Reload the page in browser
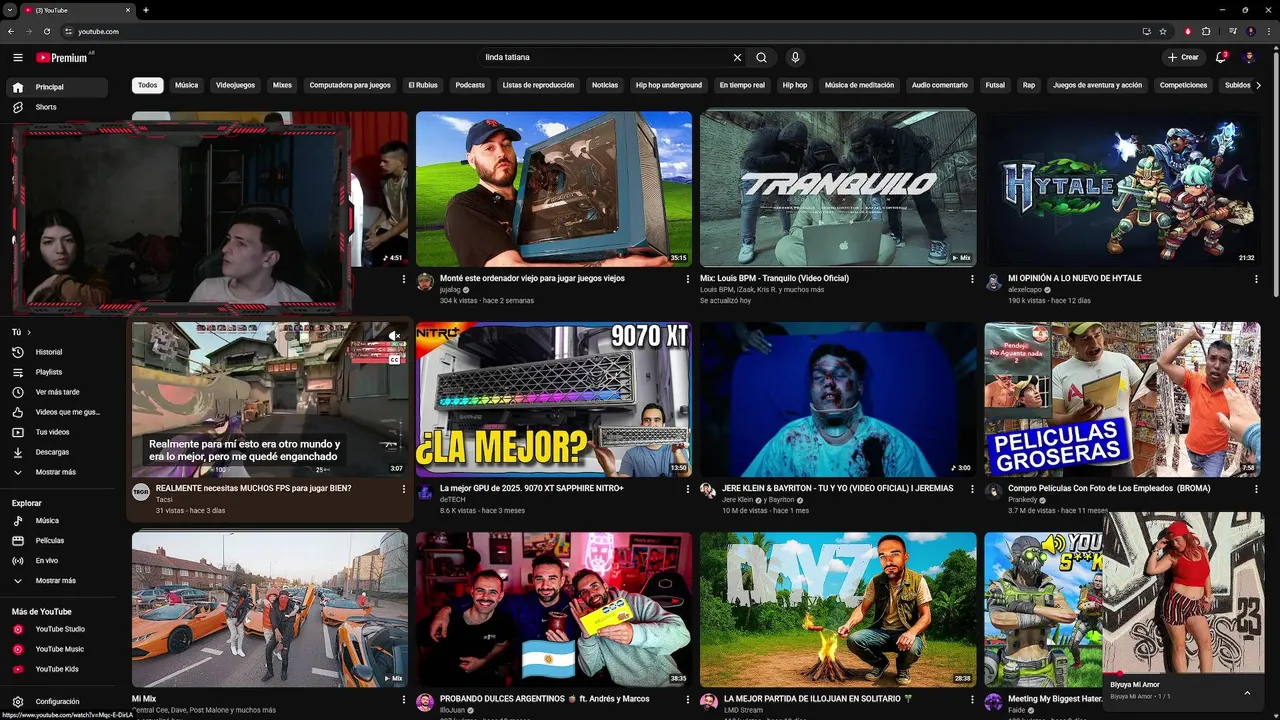The width and height of the screenshot is (1280, 720). [47, 31]
